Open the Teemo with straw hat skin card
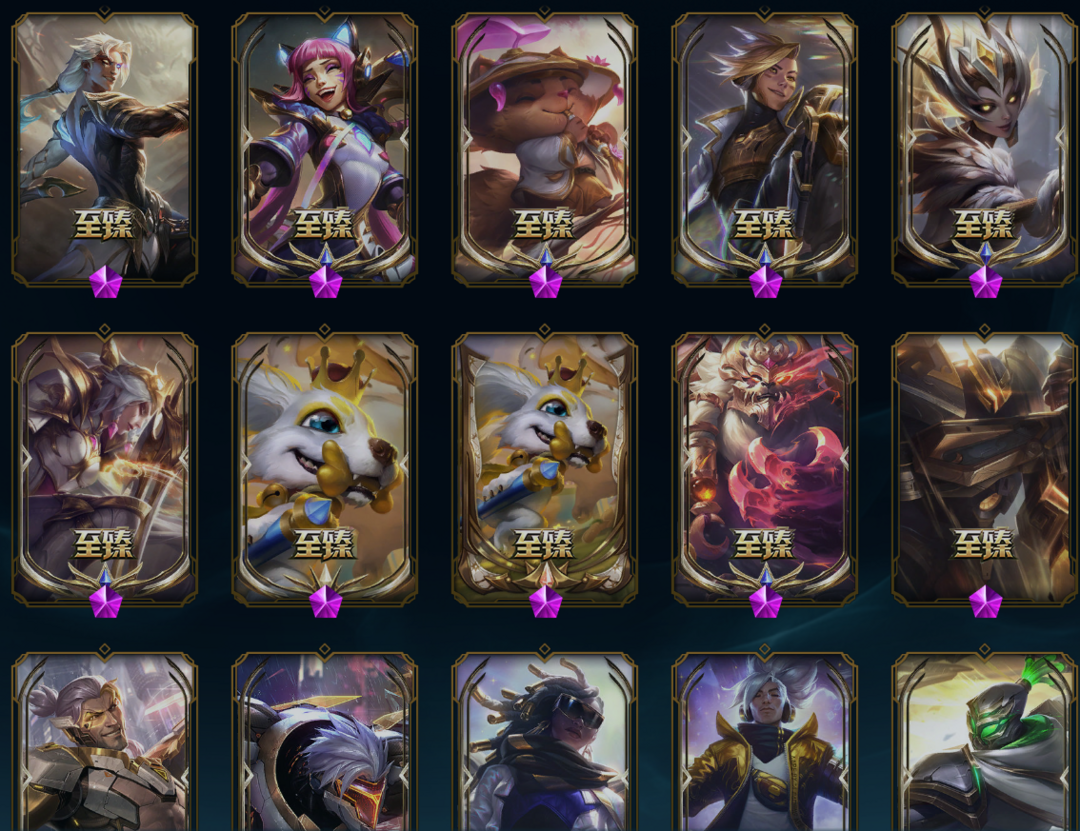The image size is (1080, 831). [544, 148]
